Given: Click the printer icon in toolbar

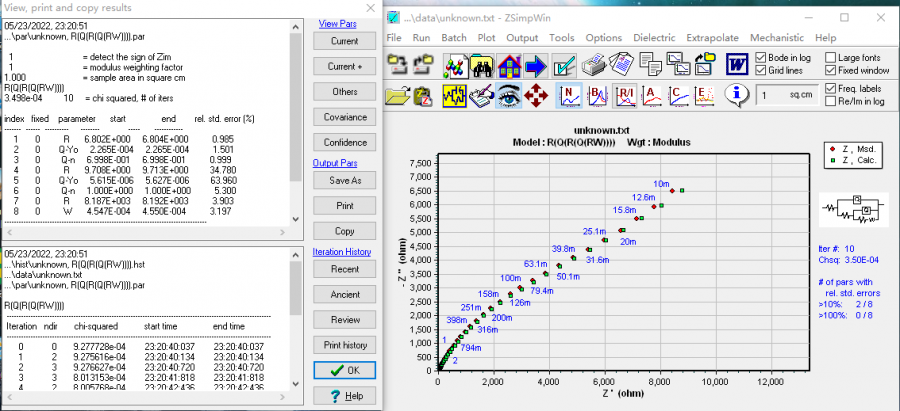Looking at the screenshot, I should coord(593,65).
